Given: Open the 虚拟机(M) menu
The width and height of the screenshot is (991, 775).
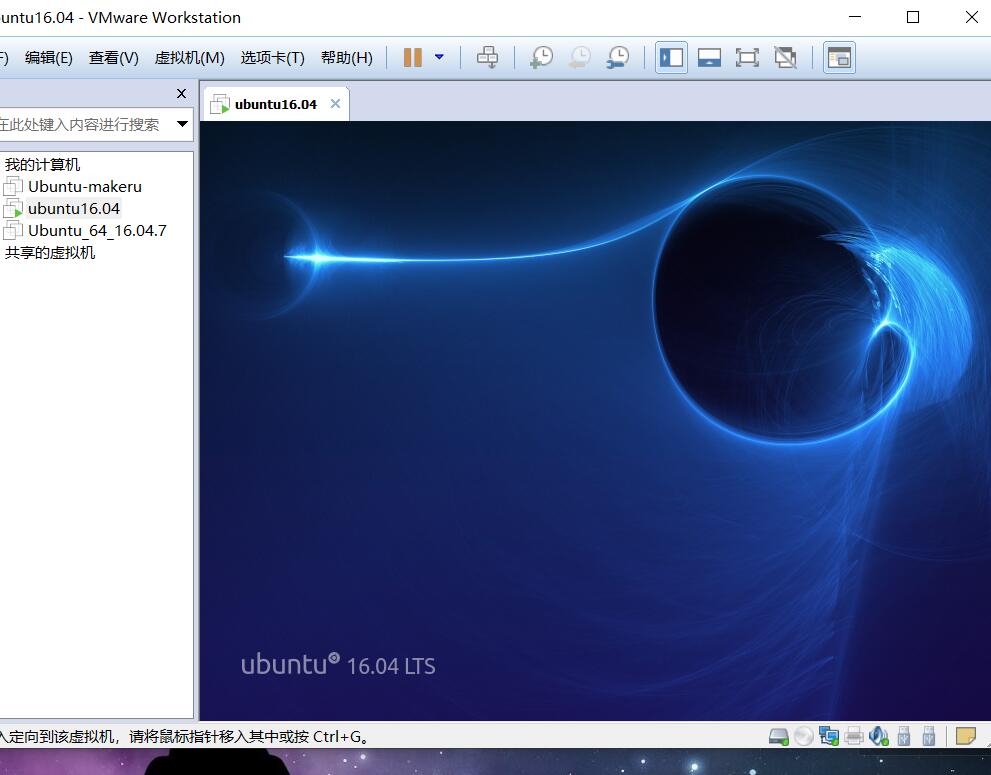Looking at the screenshot, I should pyautogui.click(x=188, y=57).
